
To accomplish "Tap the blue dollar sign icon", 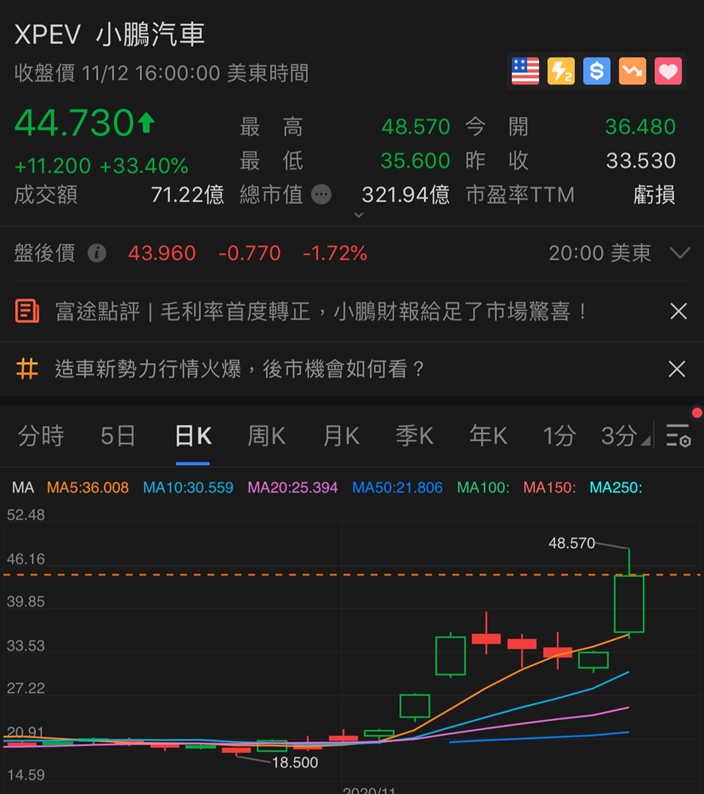I will point(597,71).
